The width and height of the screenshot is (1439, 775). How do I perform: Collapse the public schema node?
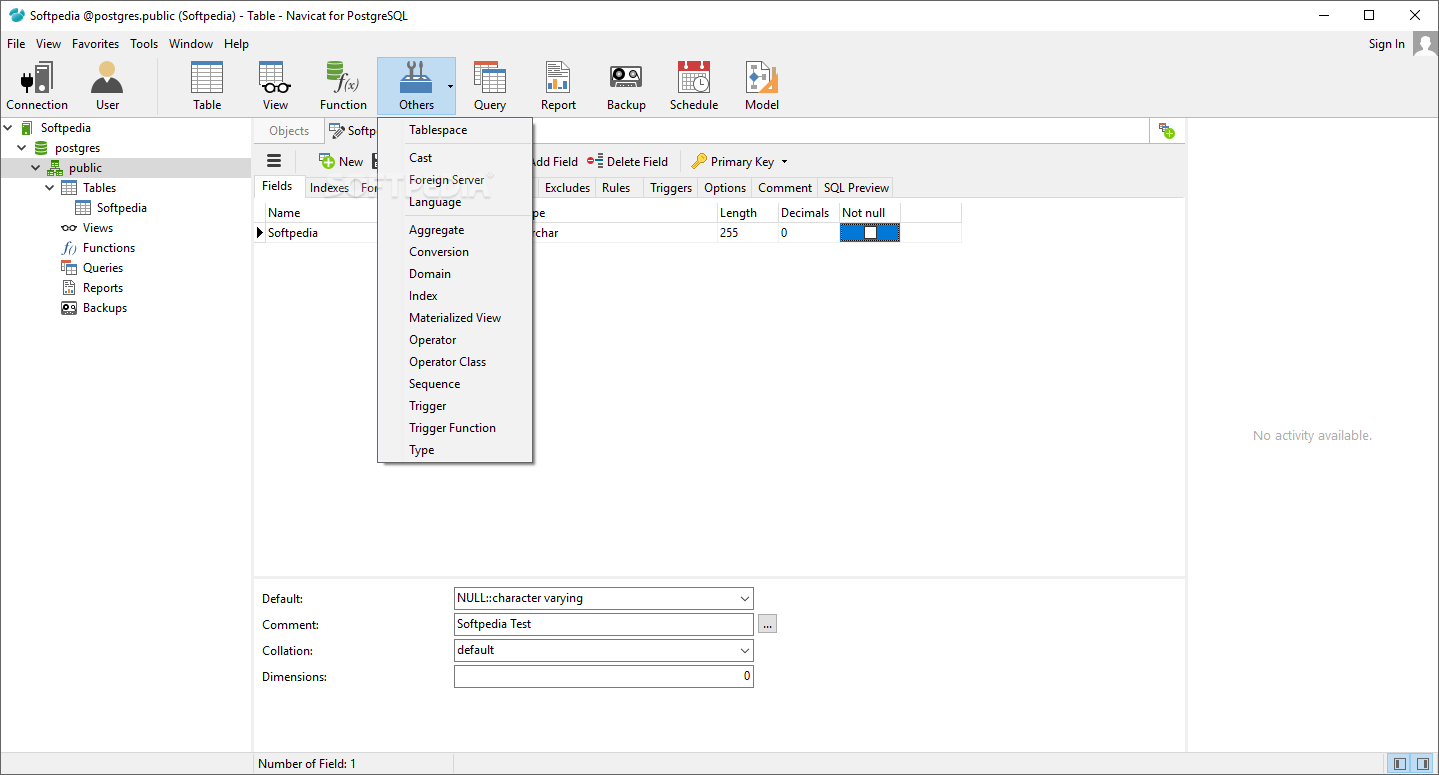(x=36, y=168)
